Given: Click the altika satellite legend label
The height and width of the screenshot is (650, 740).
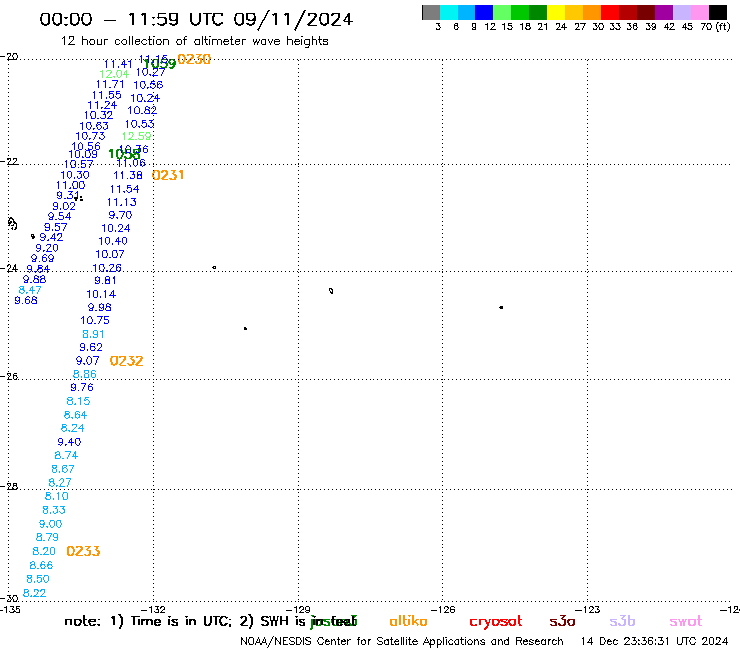Looking at the screenshot, I should [x=408, y=621].
